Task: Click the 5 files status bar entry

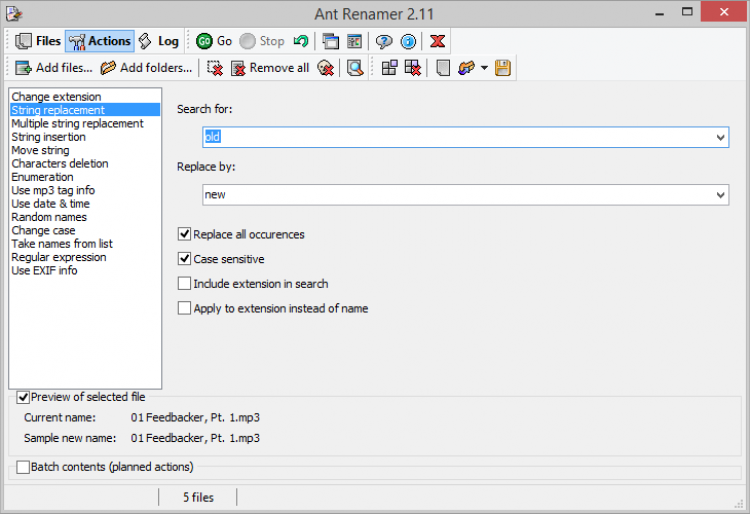Action: [198, 498]
